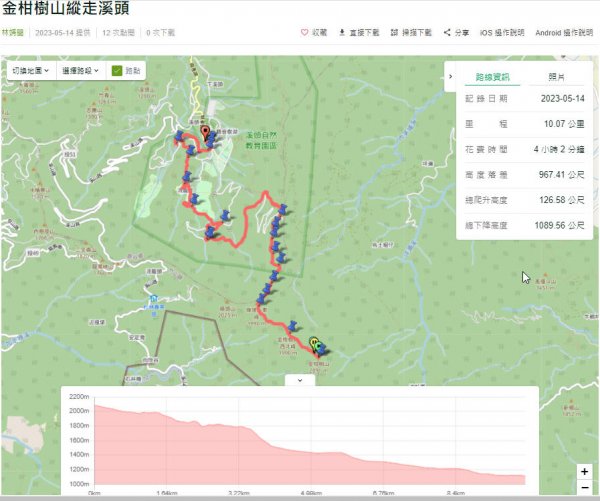Click the direct download icon
600x501 pixels.
[x=342, y=33]
